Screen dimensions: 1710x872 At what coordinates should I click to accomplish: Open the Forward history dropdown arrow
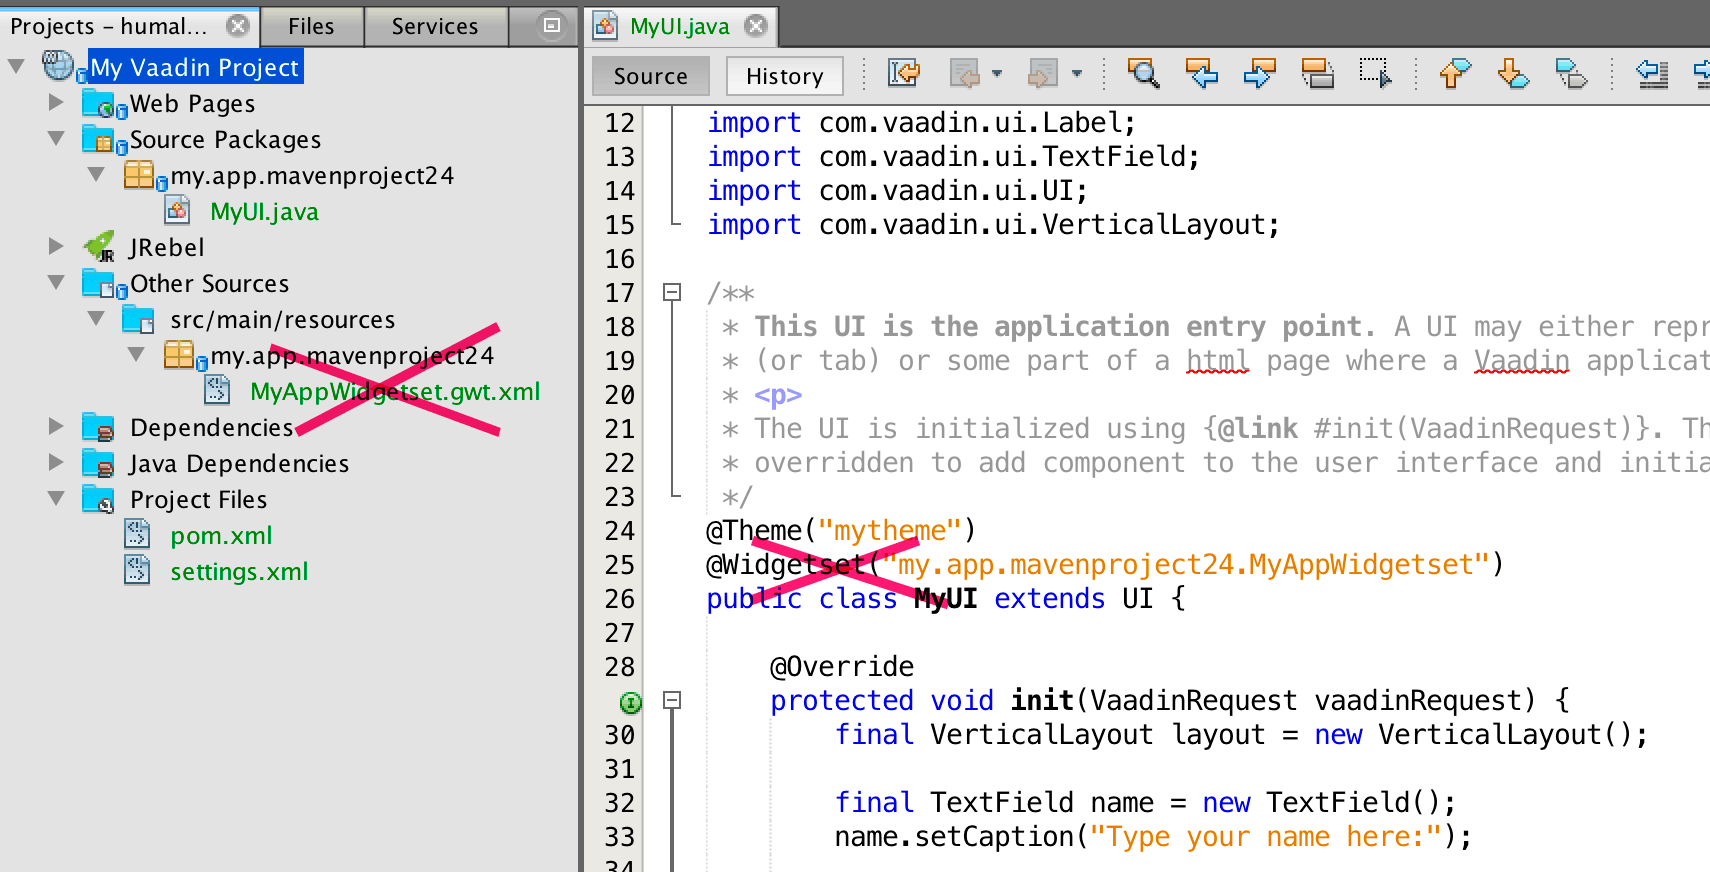[1076, 74]
